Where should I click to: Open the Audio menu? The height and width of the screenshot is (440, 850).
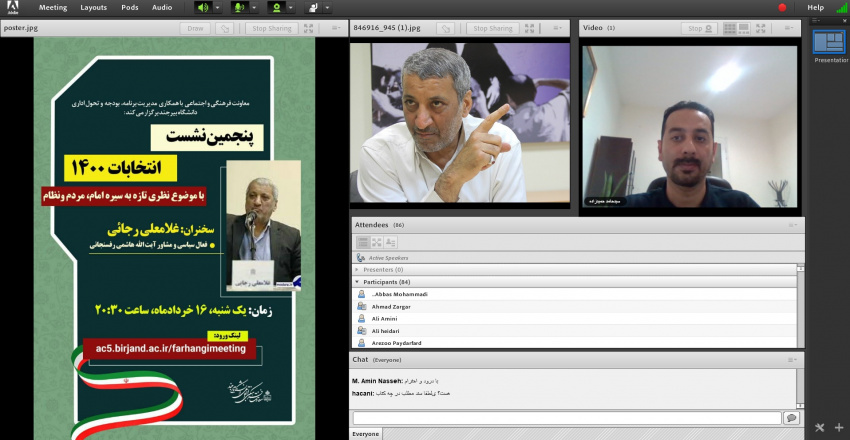[162, 8]
